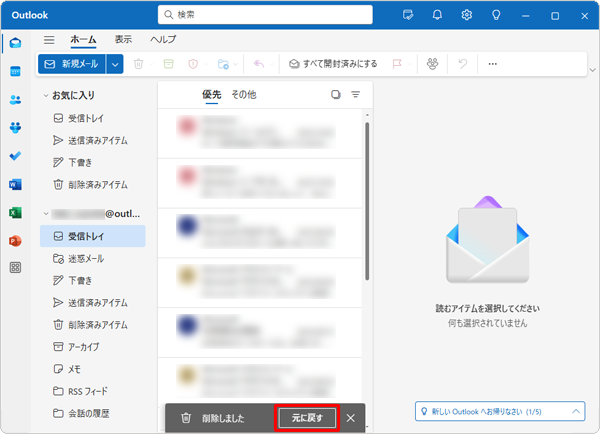Image resolution: width=600 pixels, height=434 pixels.
Task: Expand the 新しい Outlook へお帰りなさい tip panel
Action: click(576, 411)
